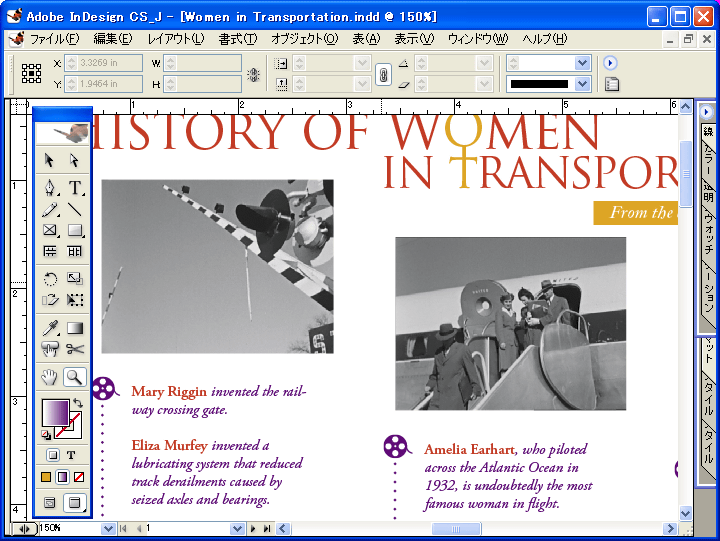This screenshot has height=541, width=720.
Task: Open the オブジェクト(O) menu
Action: pos(304,39)
